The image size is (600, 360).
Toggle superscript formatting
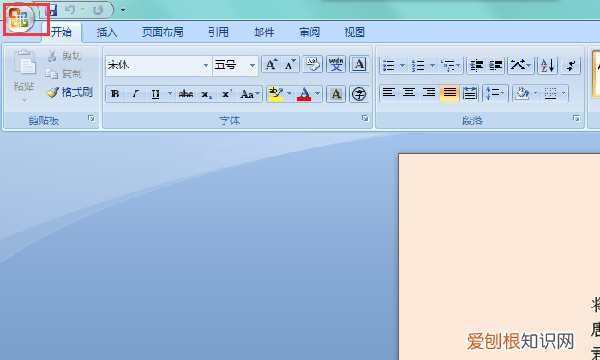(x=227, y=94)
